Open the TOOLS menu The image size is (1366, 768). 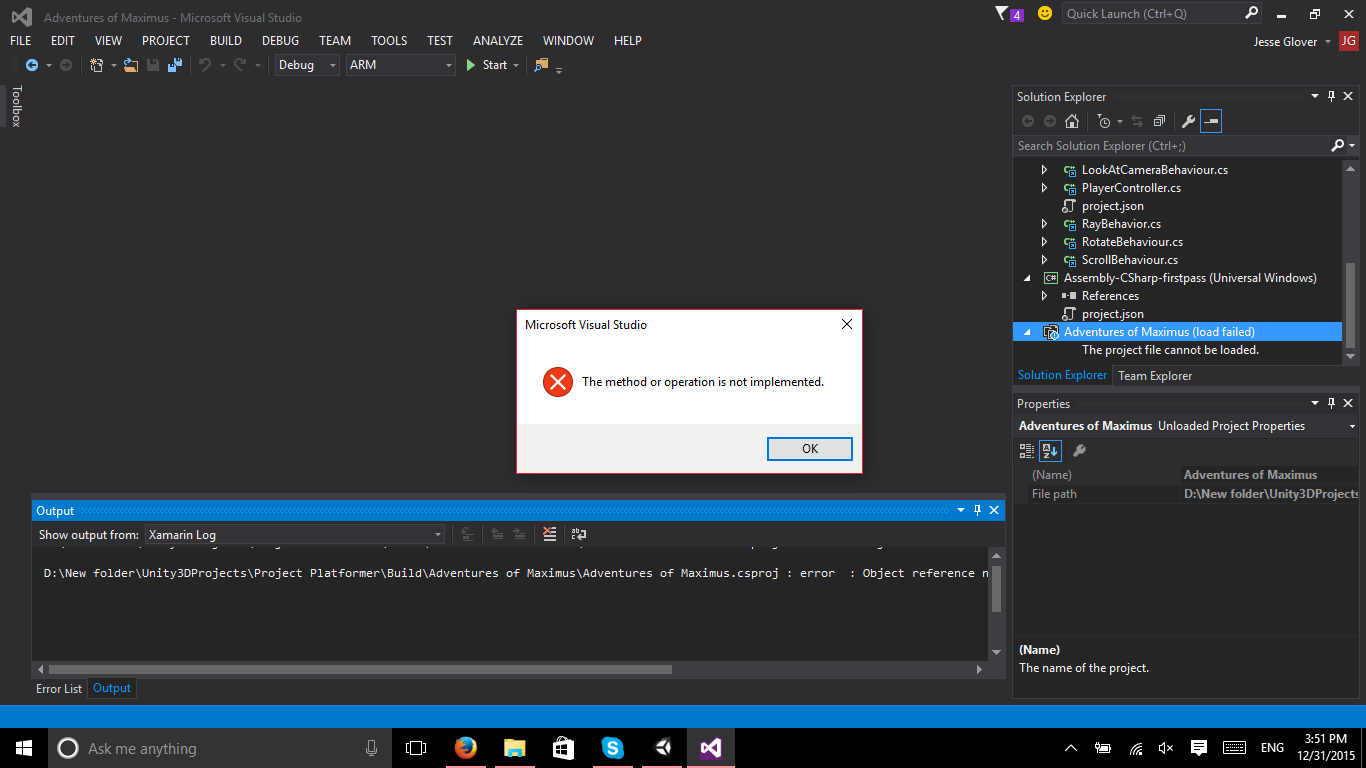click(389, 41)
